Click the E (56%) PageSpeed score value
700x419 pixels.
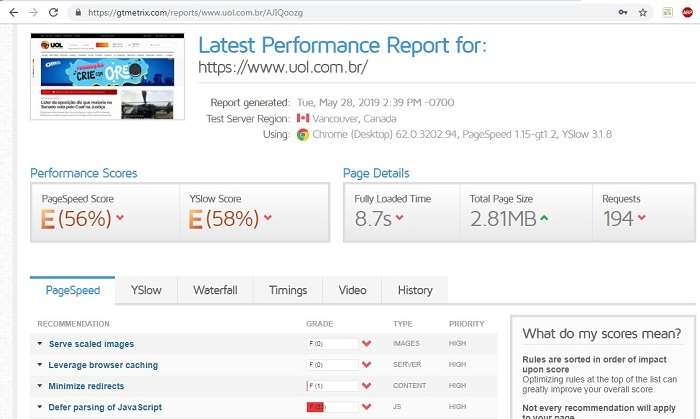(x=76, y=219)
